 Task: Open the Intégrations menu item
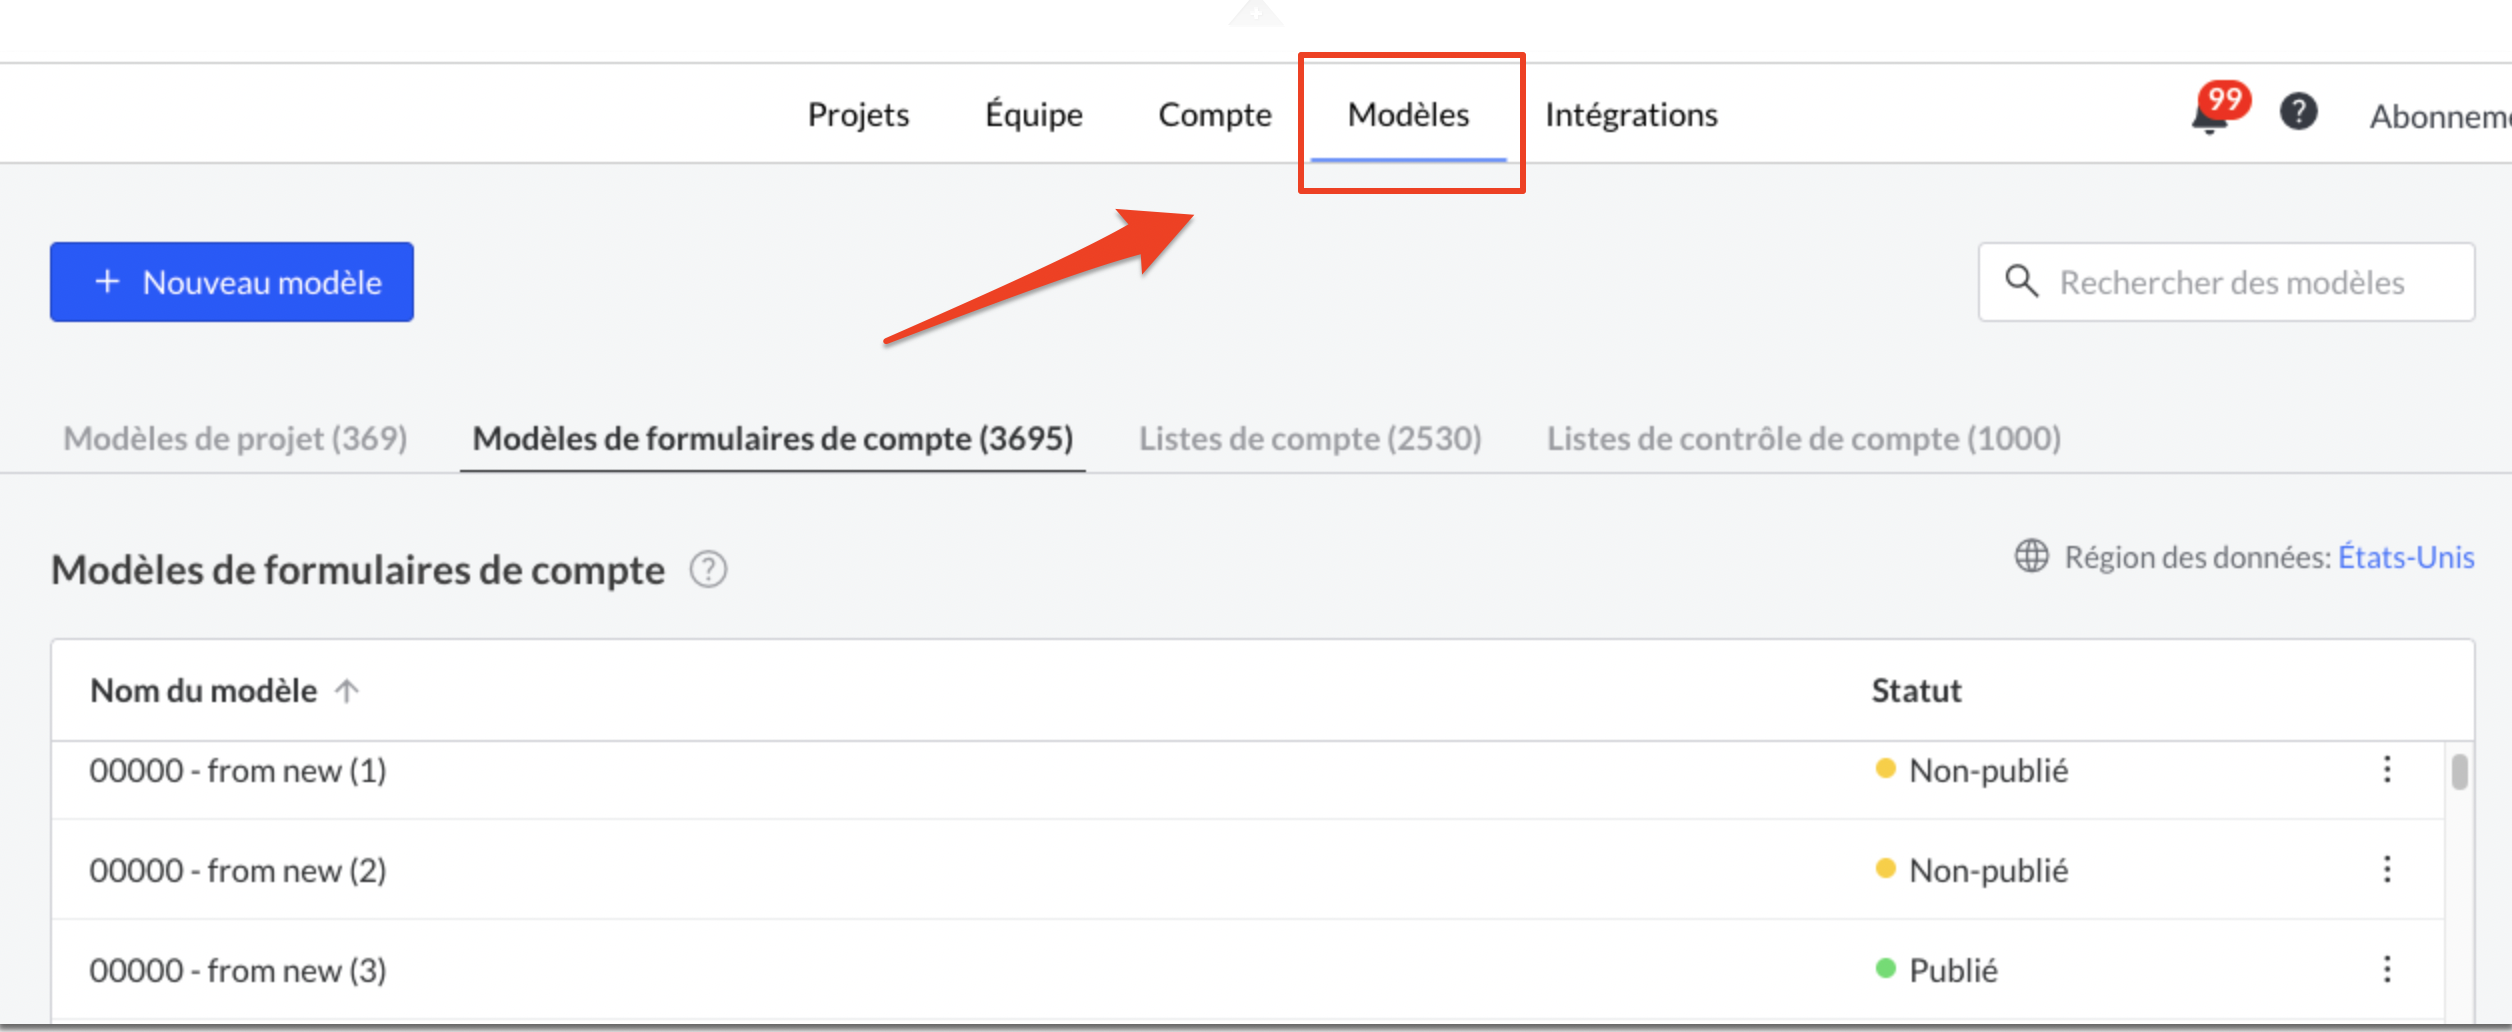point(1631,114)
